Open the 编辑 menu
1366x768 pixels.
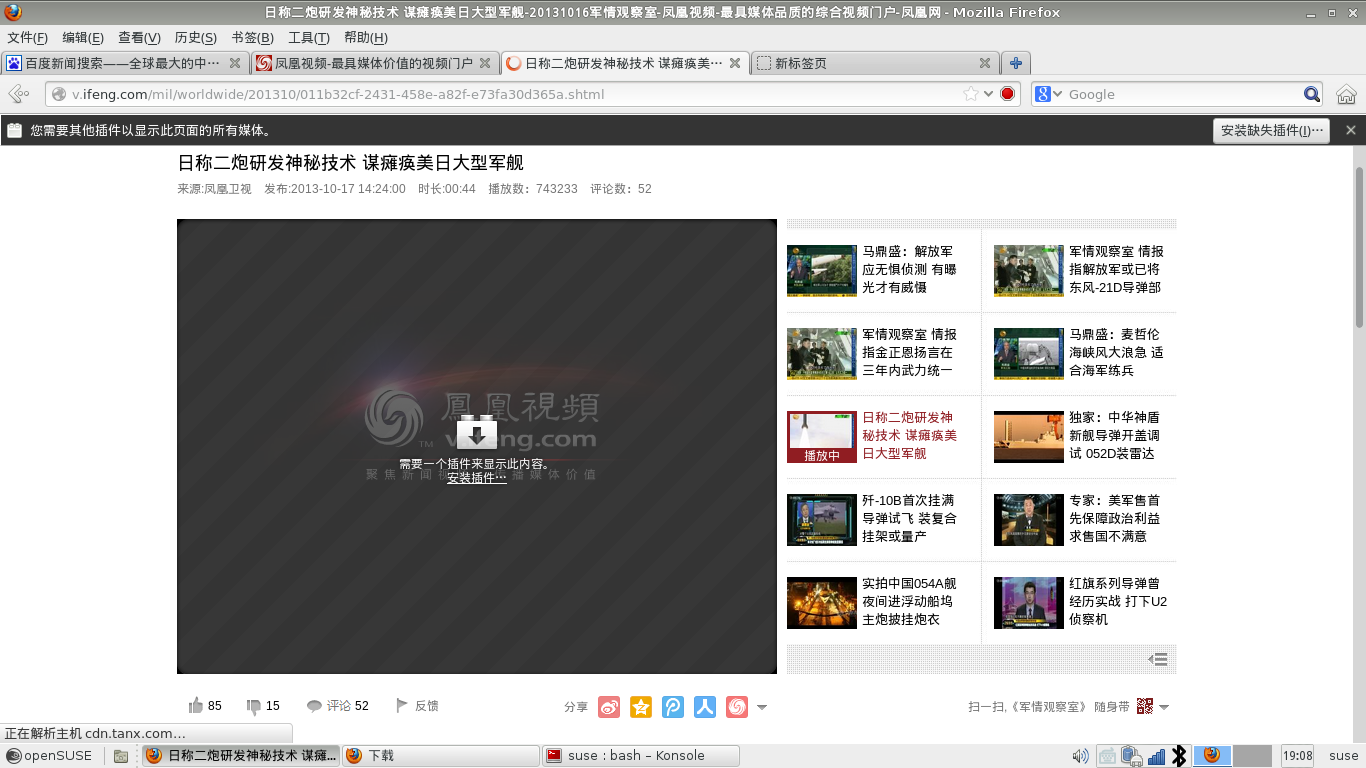click(83, 38)
